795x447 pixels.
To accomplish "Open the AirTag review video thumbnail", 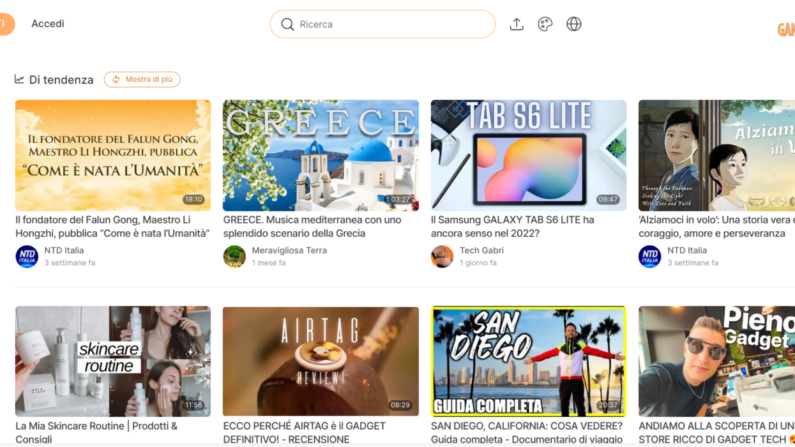I will coord(321,361).
